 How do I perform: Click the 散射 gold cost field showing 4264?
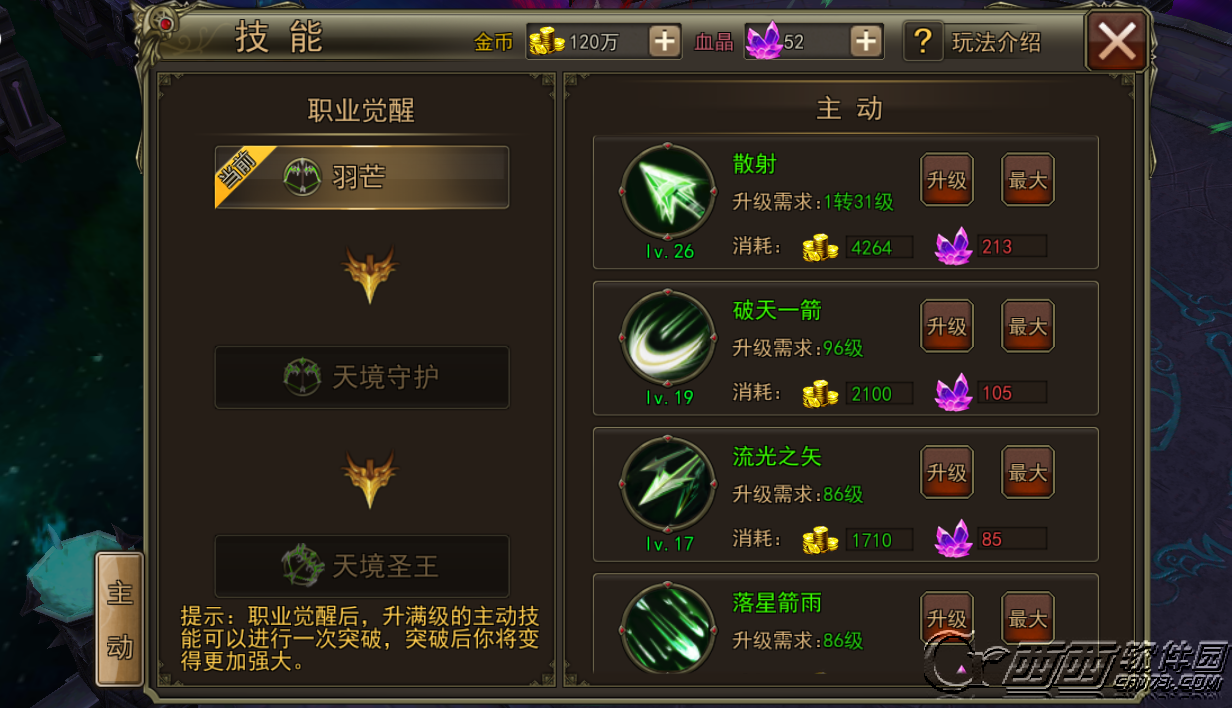tap(879, 247)
